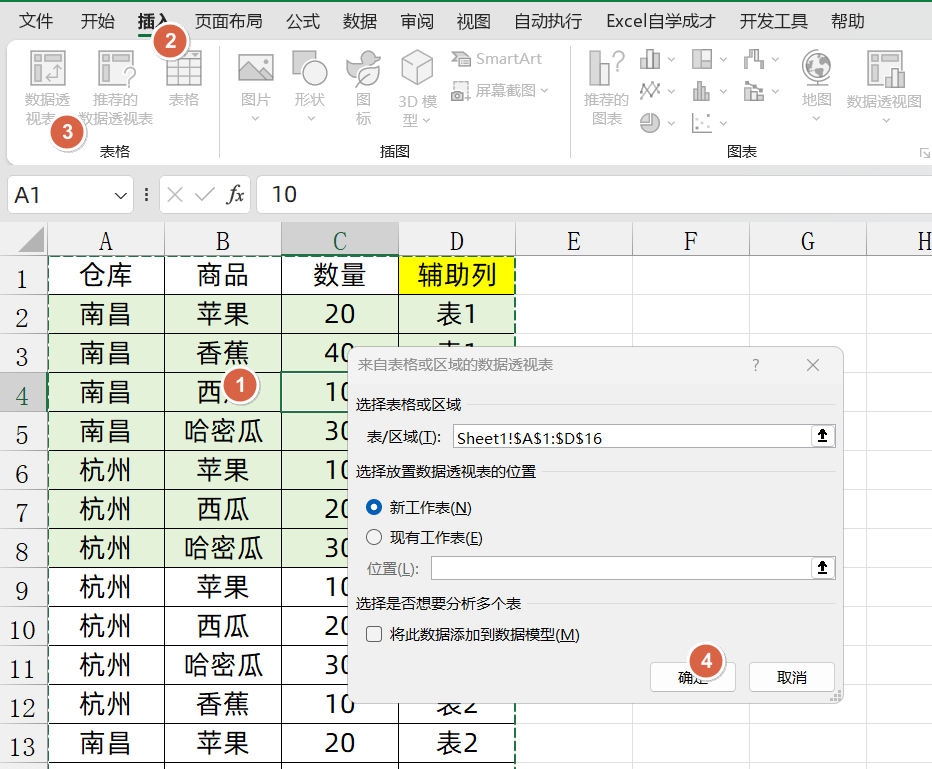Click 屏幕截图 screenshot icon

461,91
